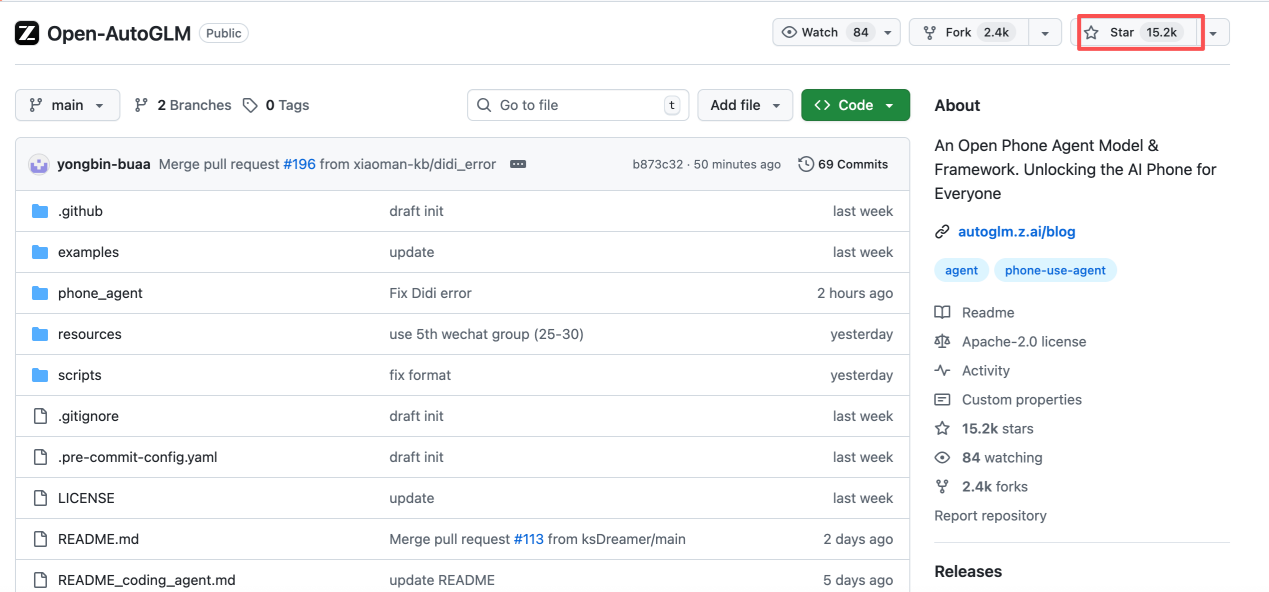Select the phone-use-agent topic tag
1269x592 pixels.
click(x=1055, y=270)
